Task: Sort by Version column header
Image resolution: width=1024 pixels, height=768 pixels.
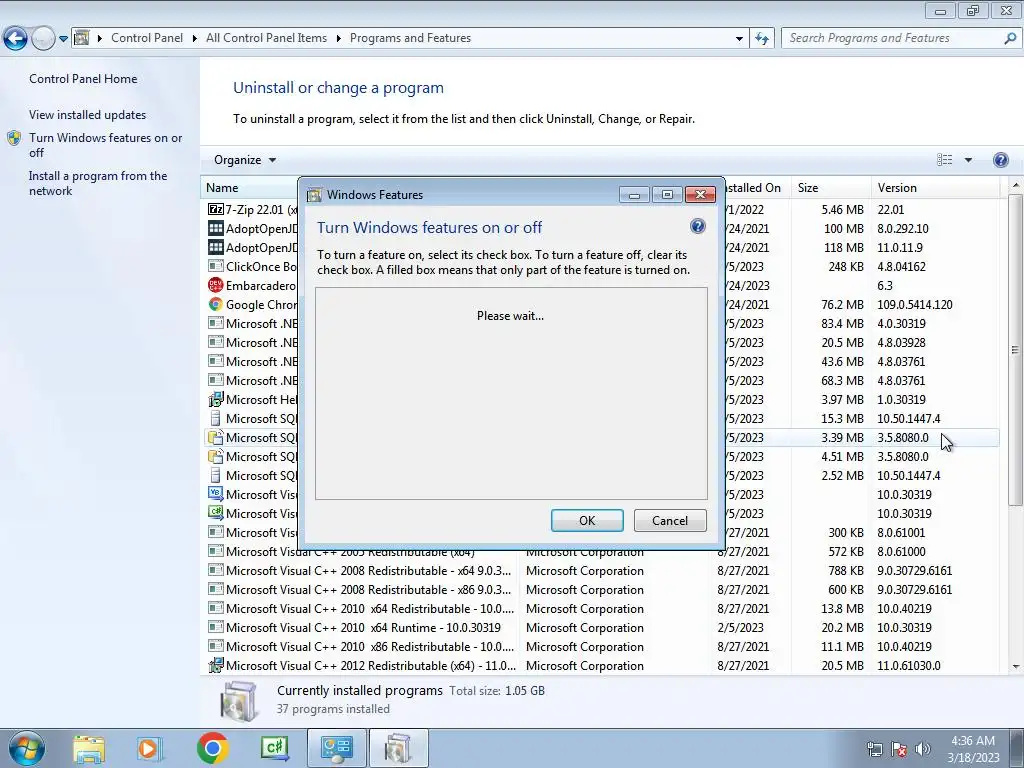Action: [935, 188]
